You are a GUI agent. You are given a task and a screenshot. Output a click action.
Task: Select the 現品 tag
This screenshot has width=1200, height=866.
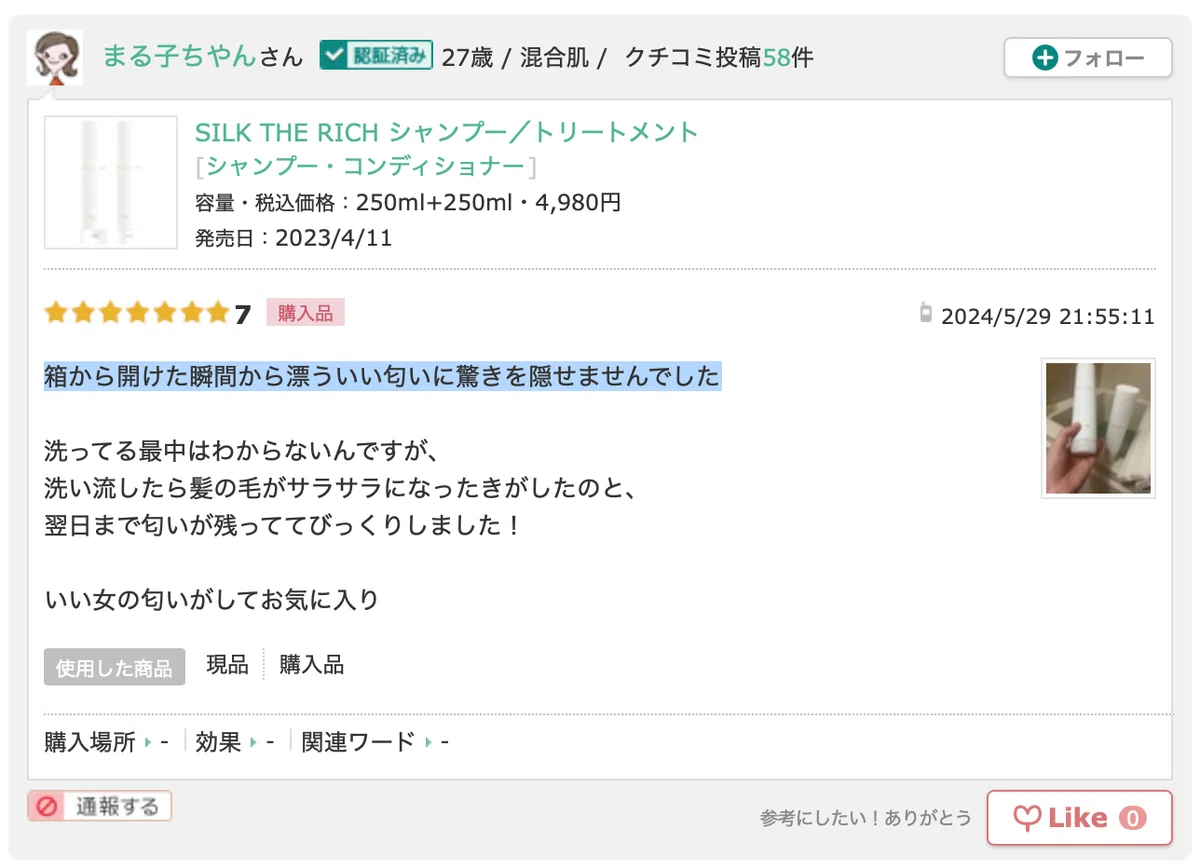(227, 665)
